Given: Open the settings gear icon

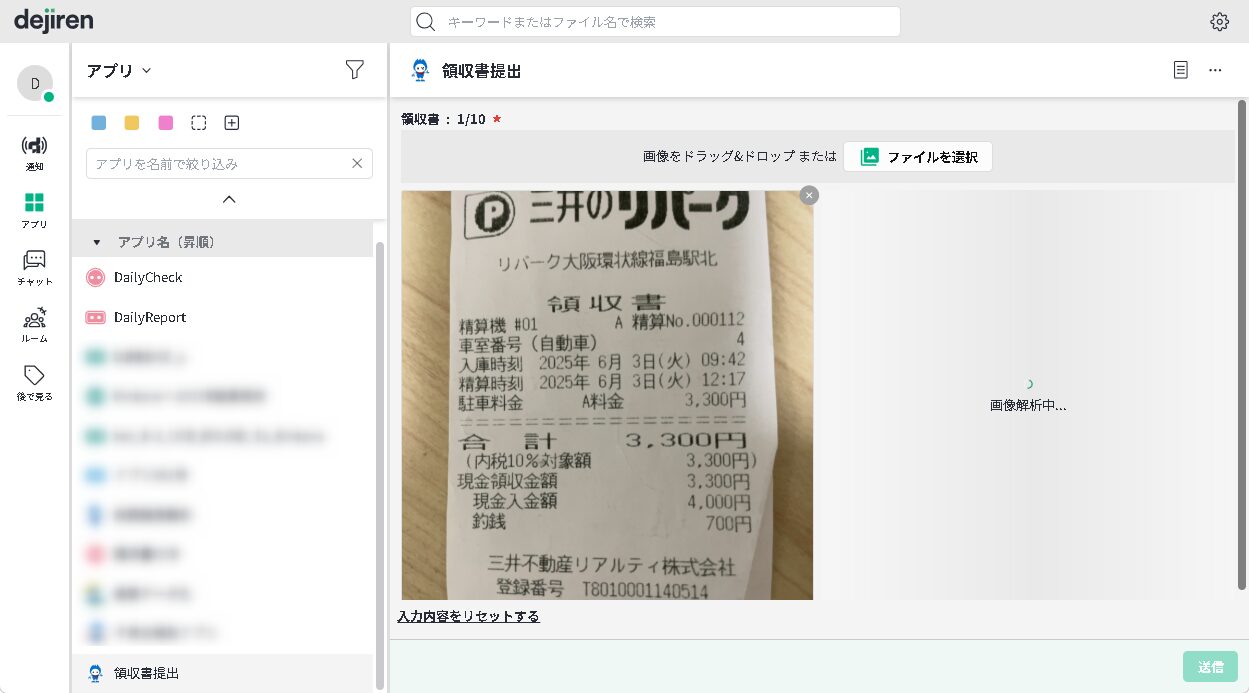Looking at the screenshot, I should click(x=1219, y=22).
